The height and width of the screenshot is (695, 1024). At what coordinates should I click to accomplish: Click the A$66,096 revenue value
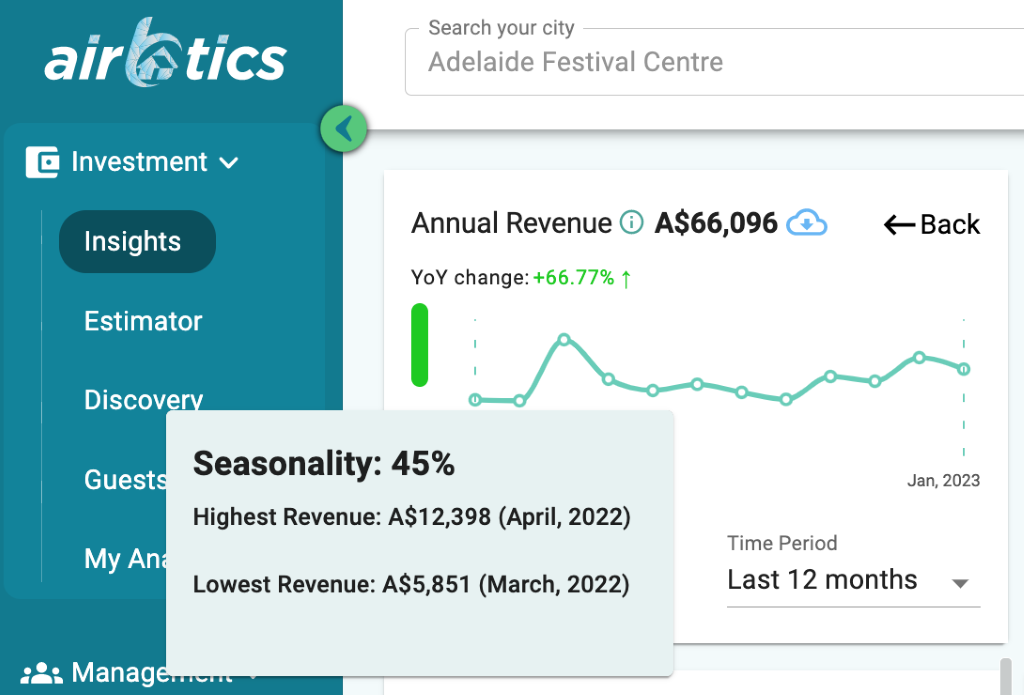click(x=716, y=223)
